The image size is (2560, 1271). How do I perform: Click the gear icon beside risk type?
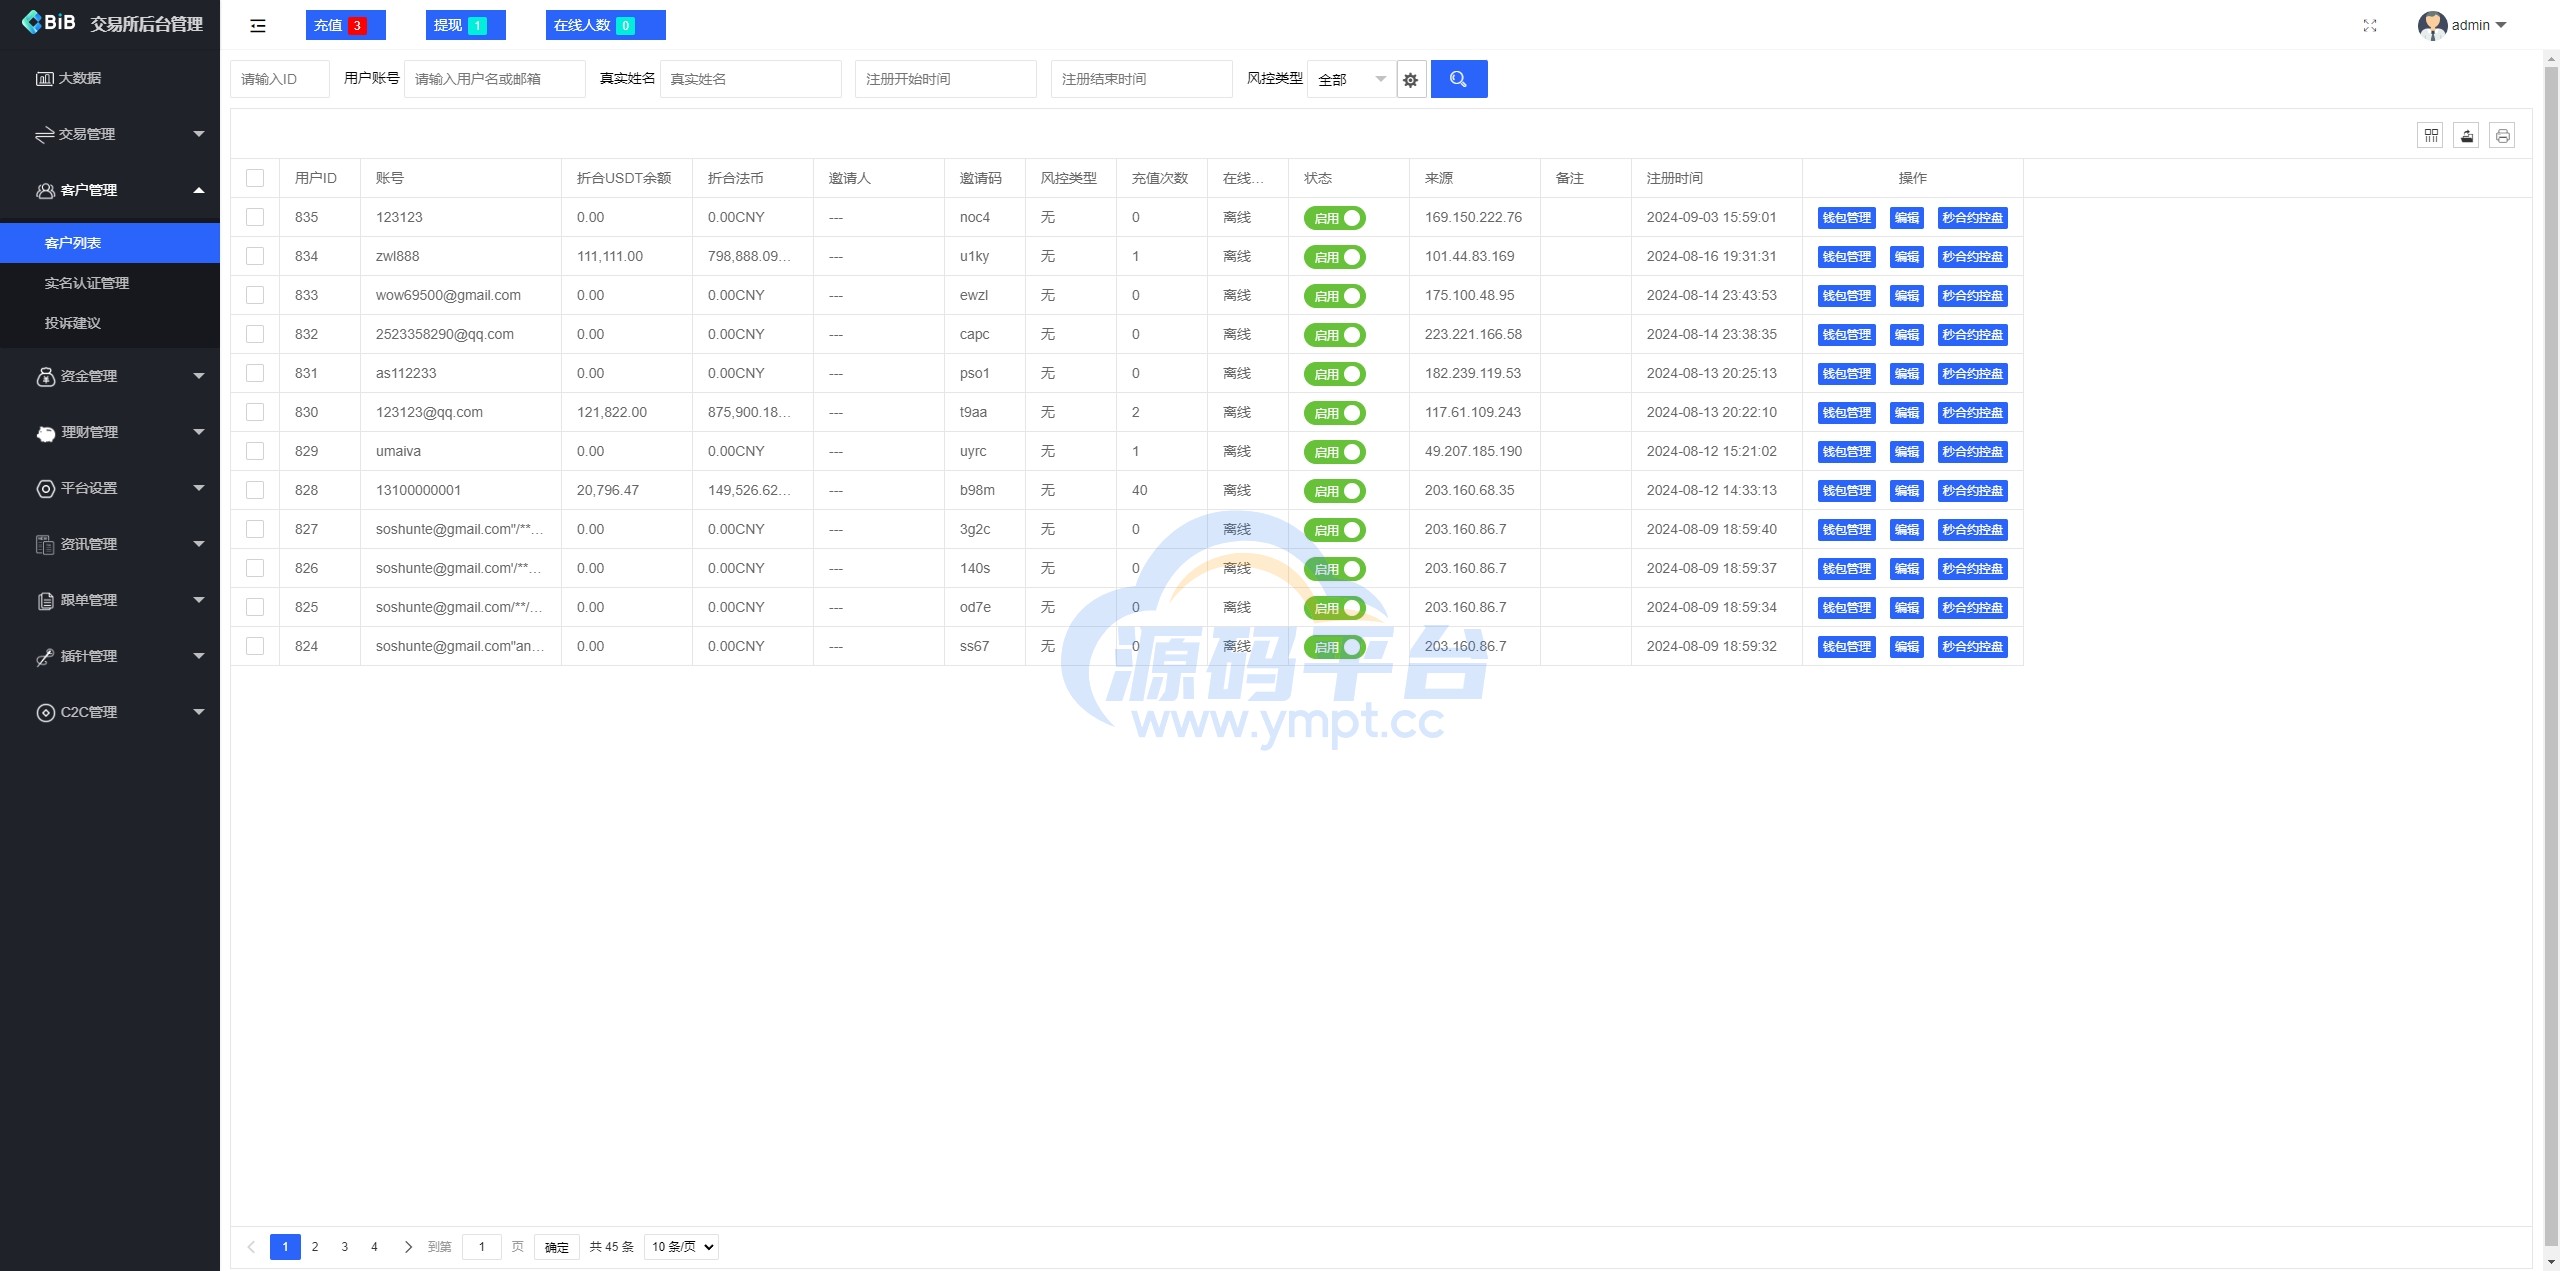1410,80
